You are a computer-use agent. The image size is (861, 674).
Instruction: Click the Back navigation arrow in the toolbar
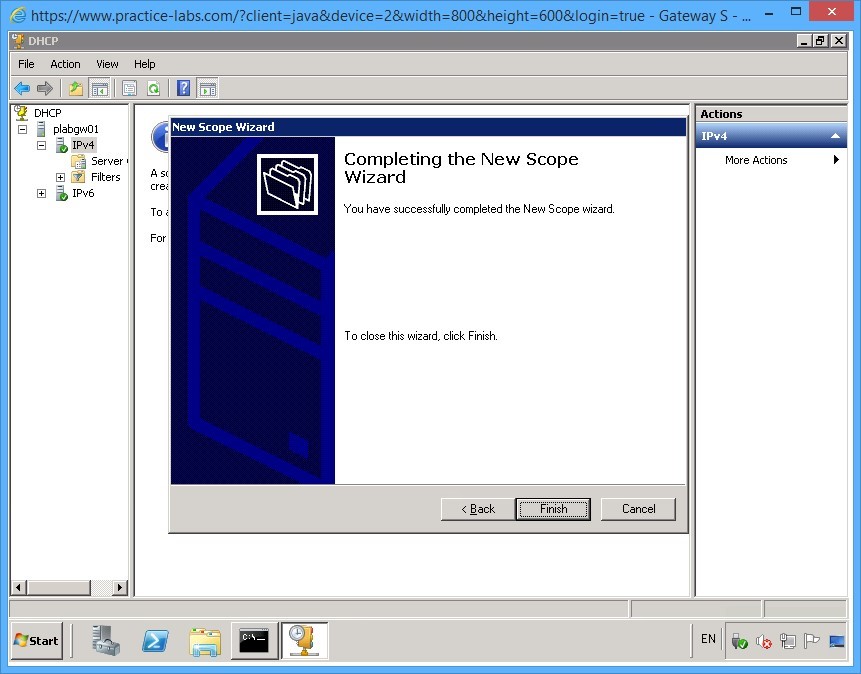coord(22,88)
